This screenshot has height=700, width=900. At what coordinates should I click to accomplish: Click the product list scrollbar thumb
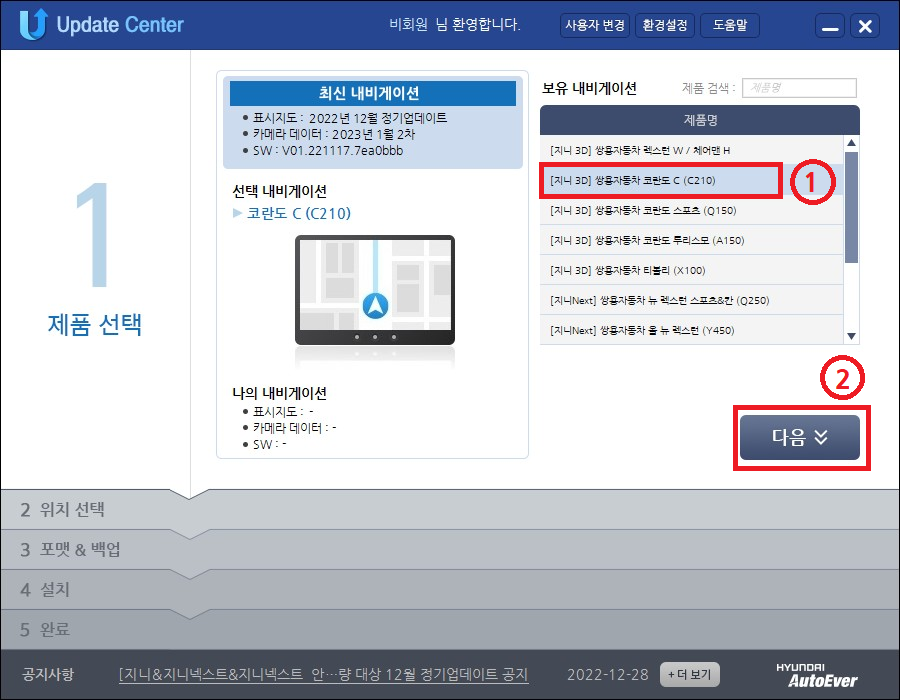click(x=852, y=207)
